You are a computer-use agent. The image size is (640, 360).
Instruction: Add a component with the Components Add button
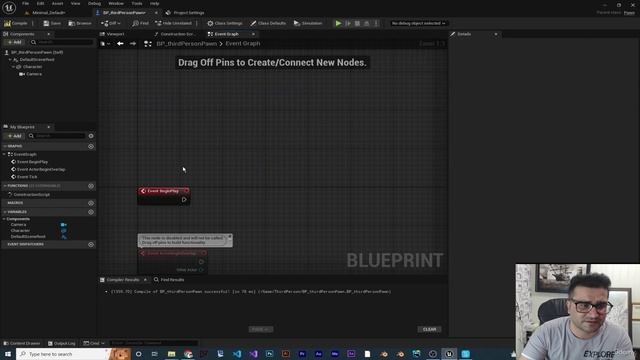point(14,42)
